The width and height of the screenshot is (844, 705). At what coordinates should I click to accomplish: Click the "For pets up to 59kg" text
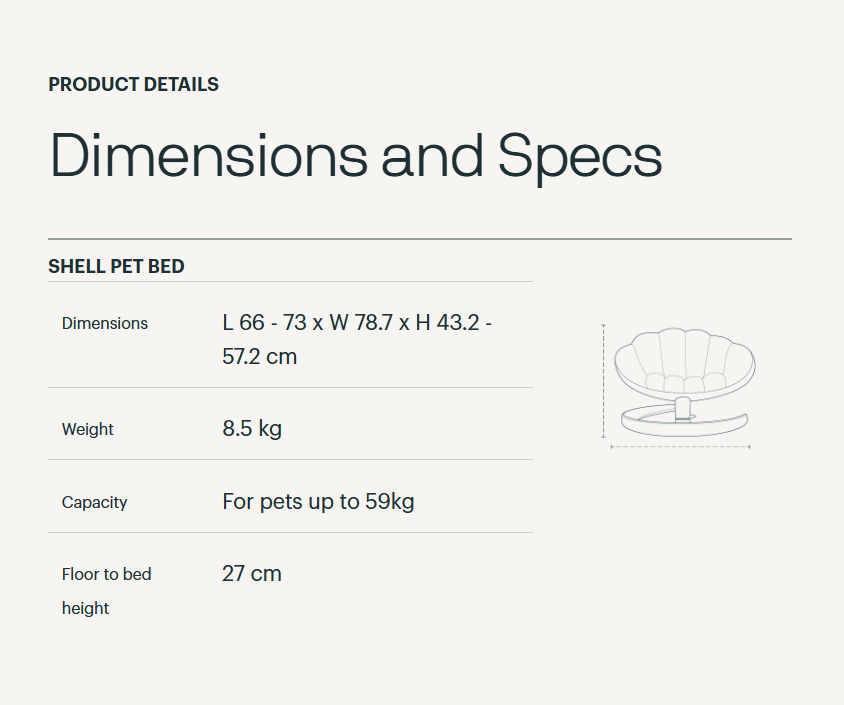318,501
